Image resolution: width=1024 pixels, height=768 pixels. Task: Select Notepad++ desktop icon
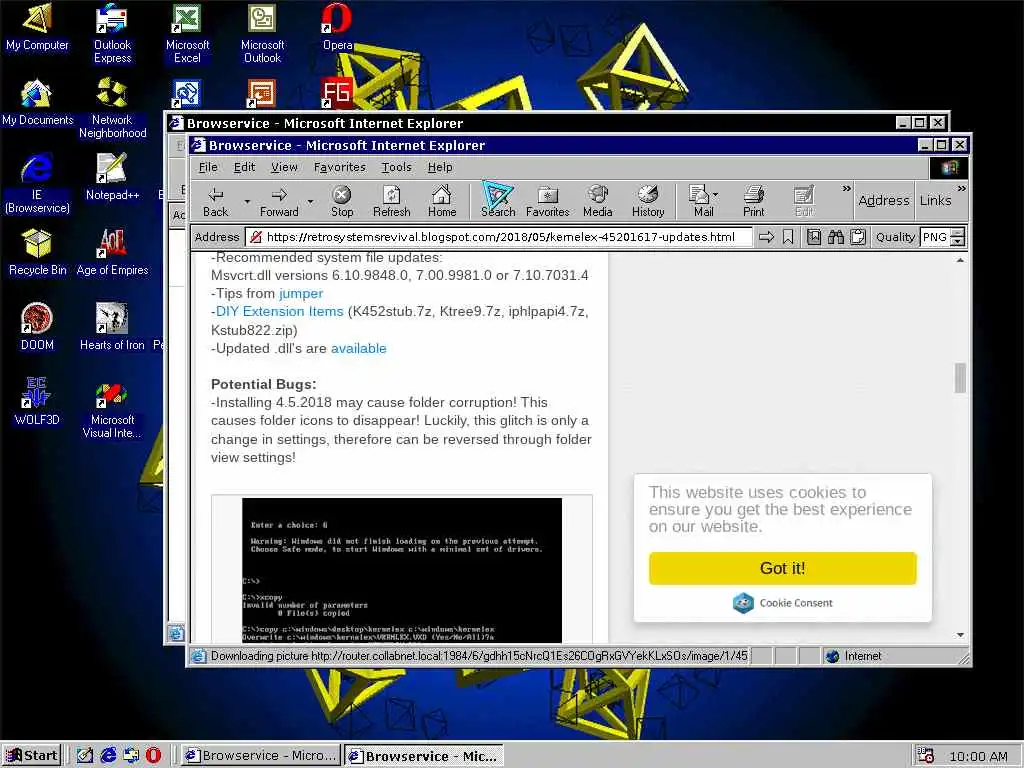[x=112, y=178]
